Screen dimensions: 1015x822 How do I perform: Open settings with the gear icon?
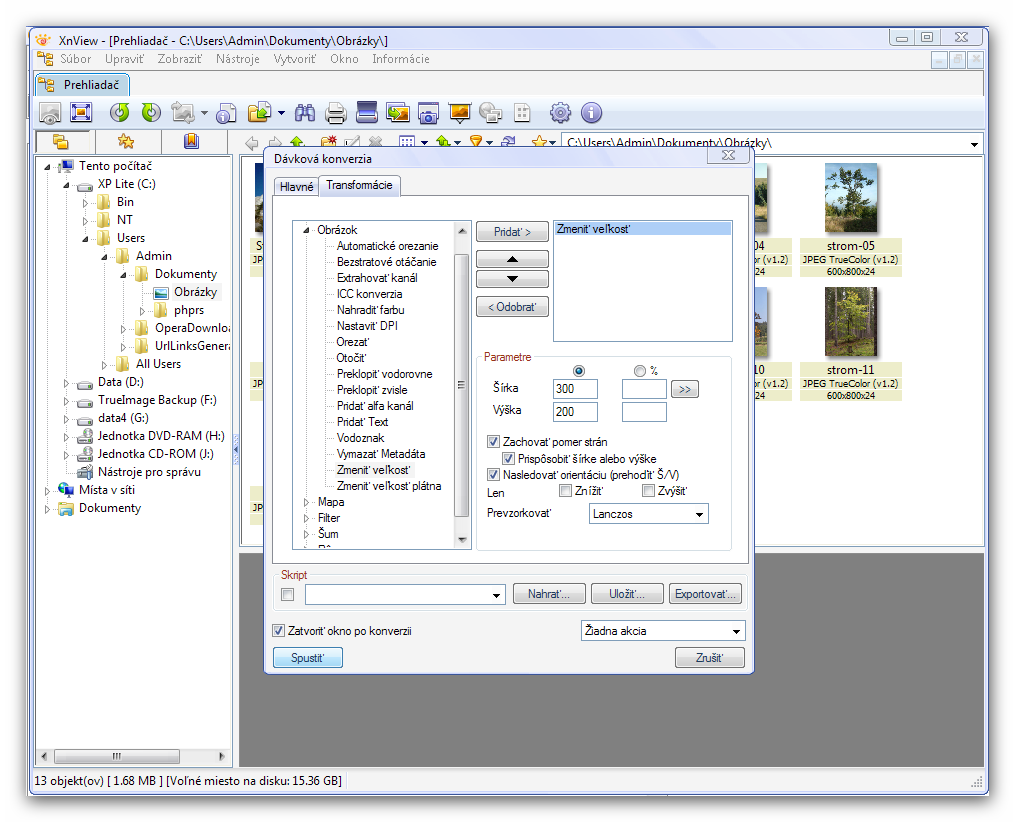560,113
